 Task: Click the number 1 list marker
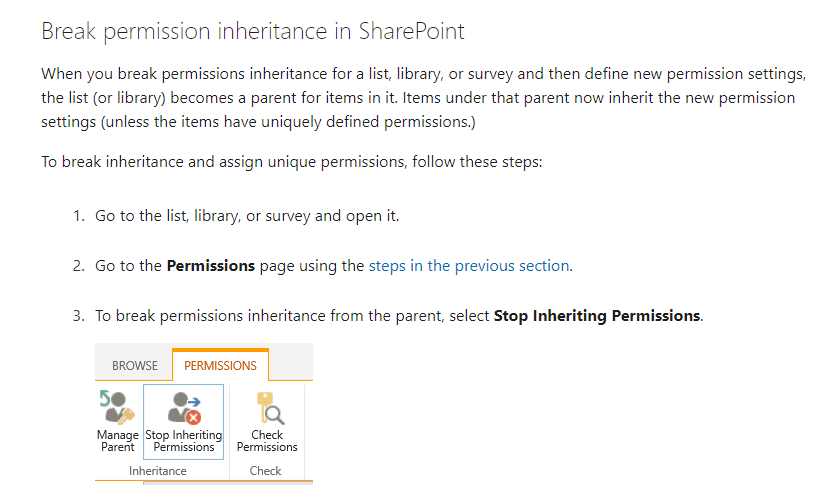click(79, 216)
